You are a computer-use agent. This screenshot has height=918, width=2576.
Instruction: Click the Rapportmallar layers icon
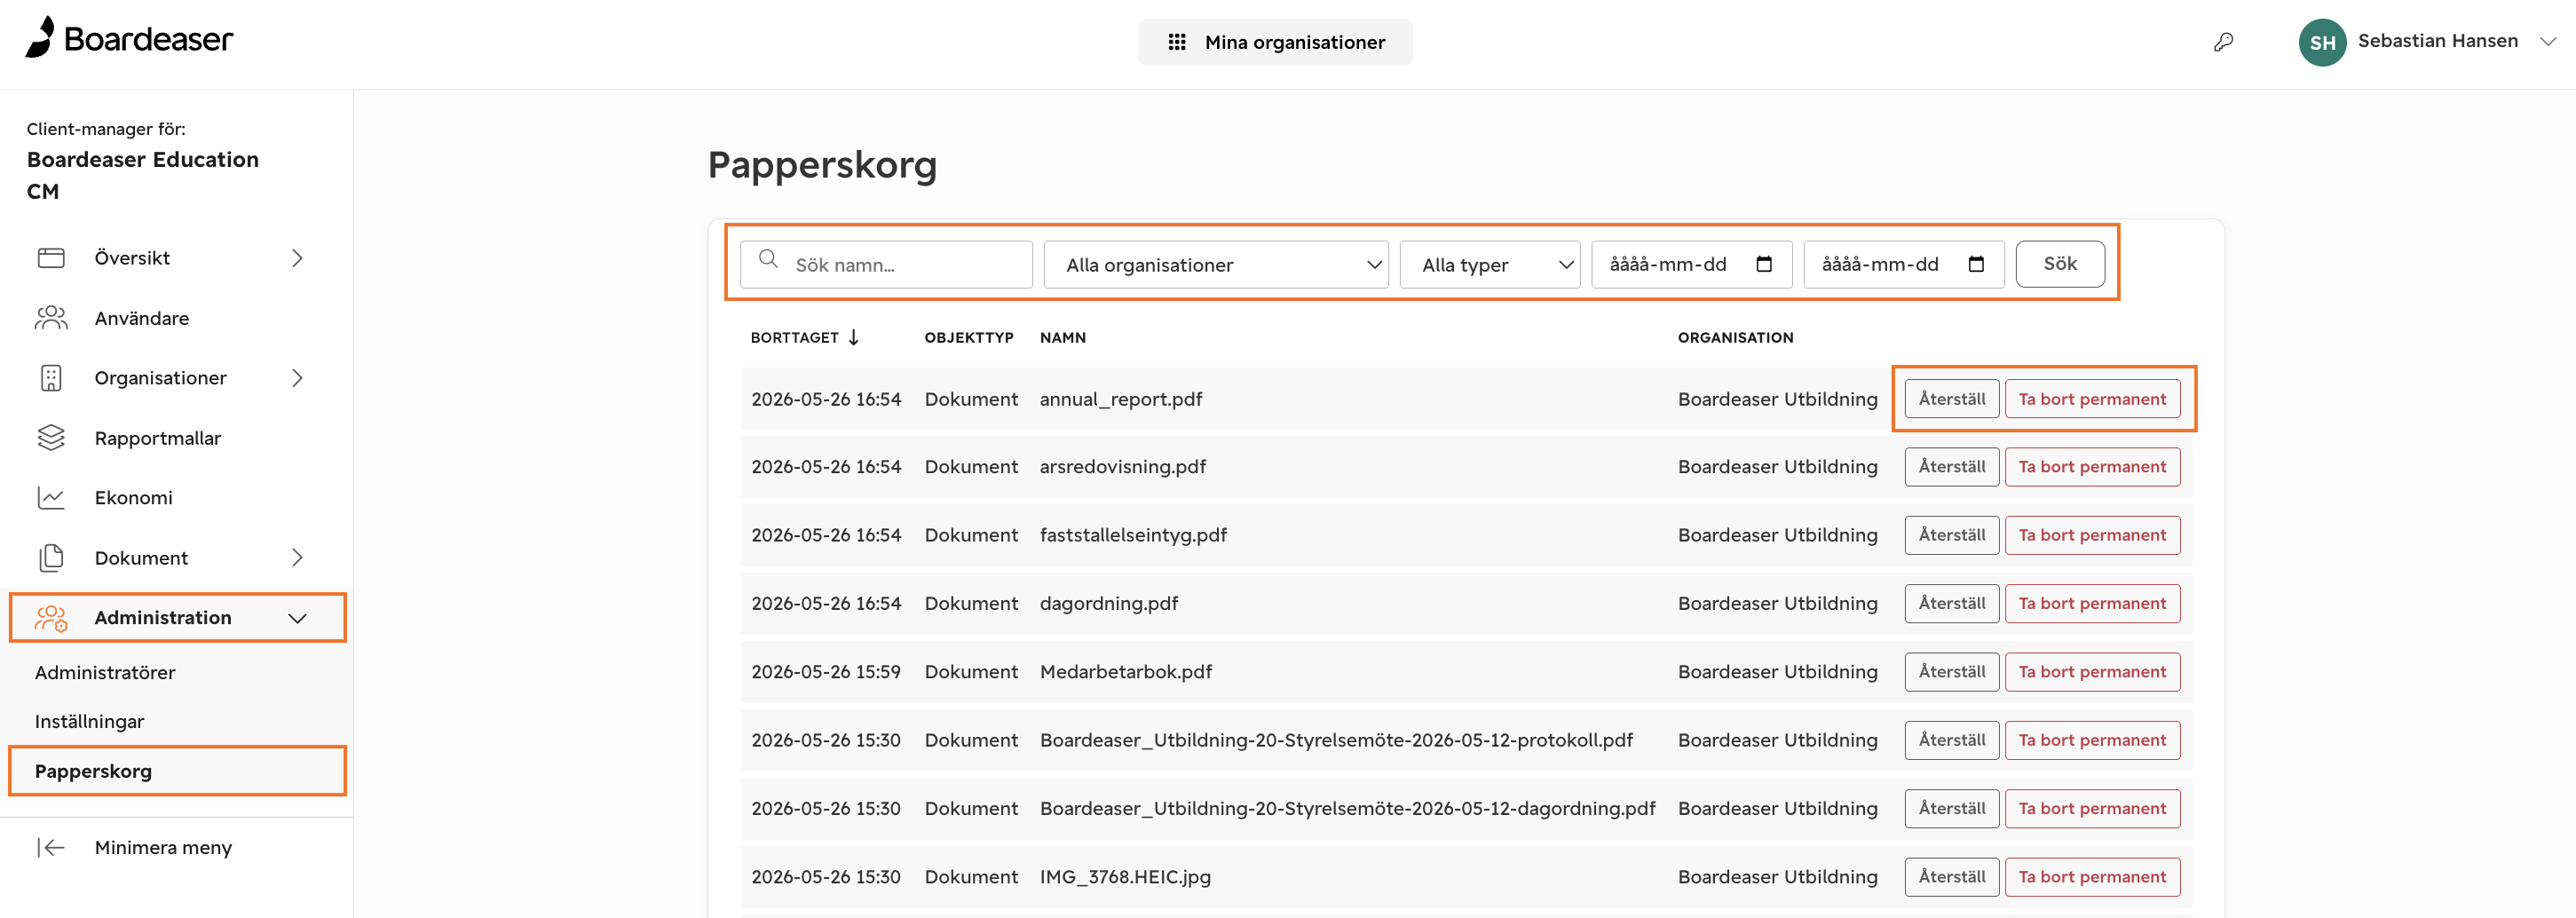pyautogui.click(x=51, y=438)
